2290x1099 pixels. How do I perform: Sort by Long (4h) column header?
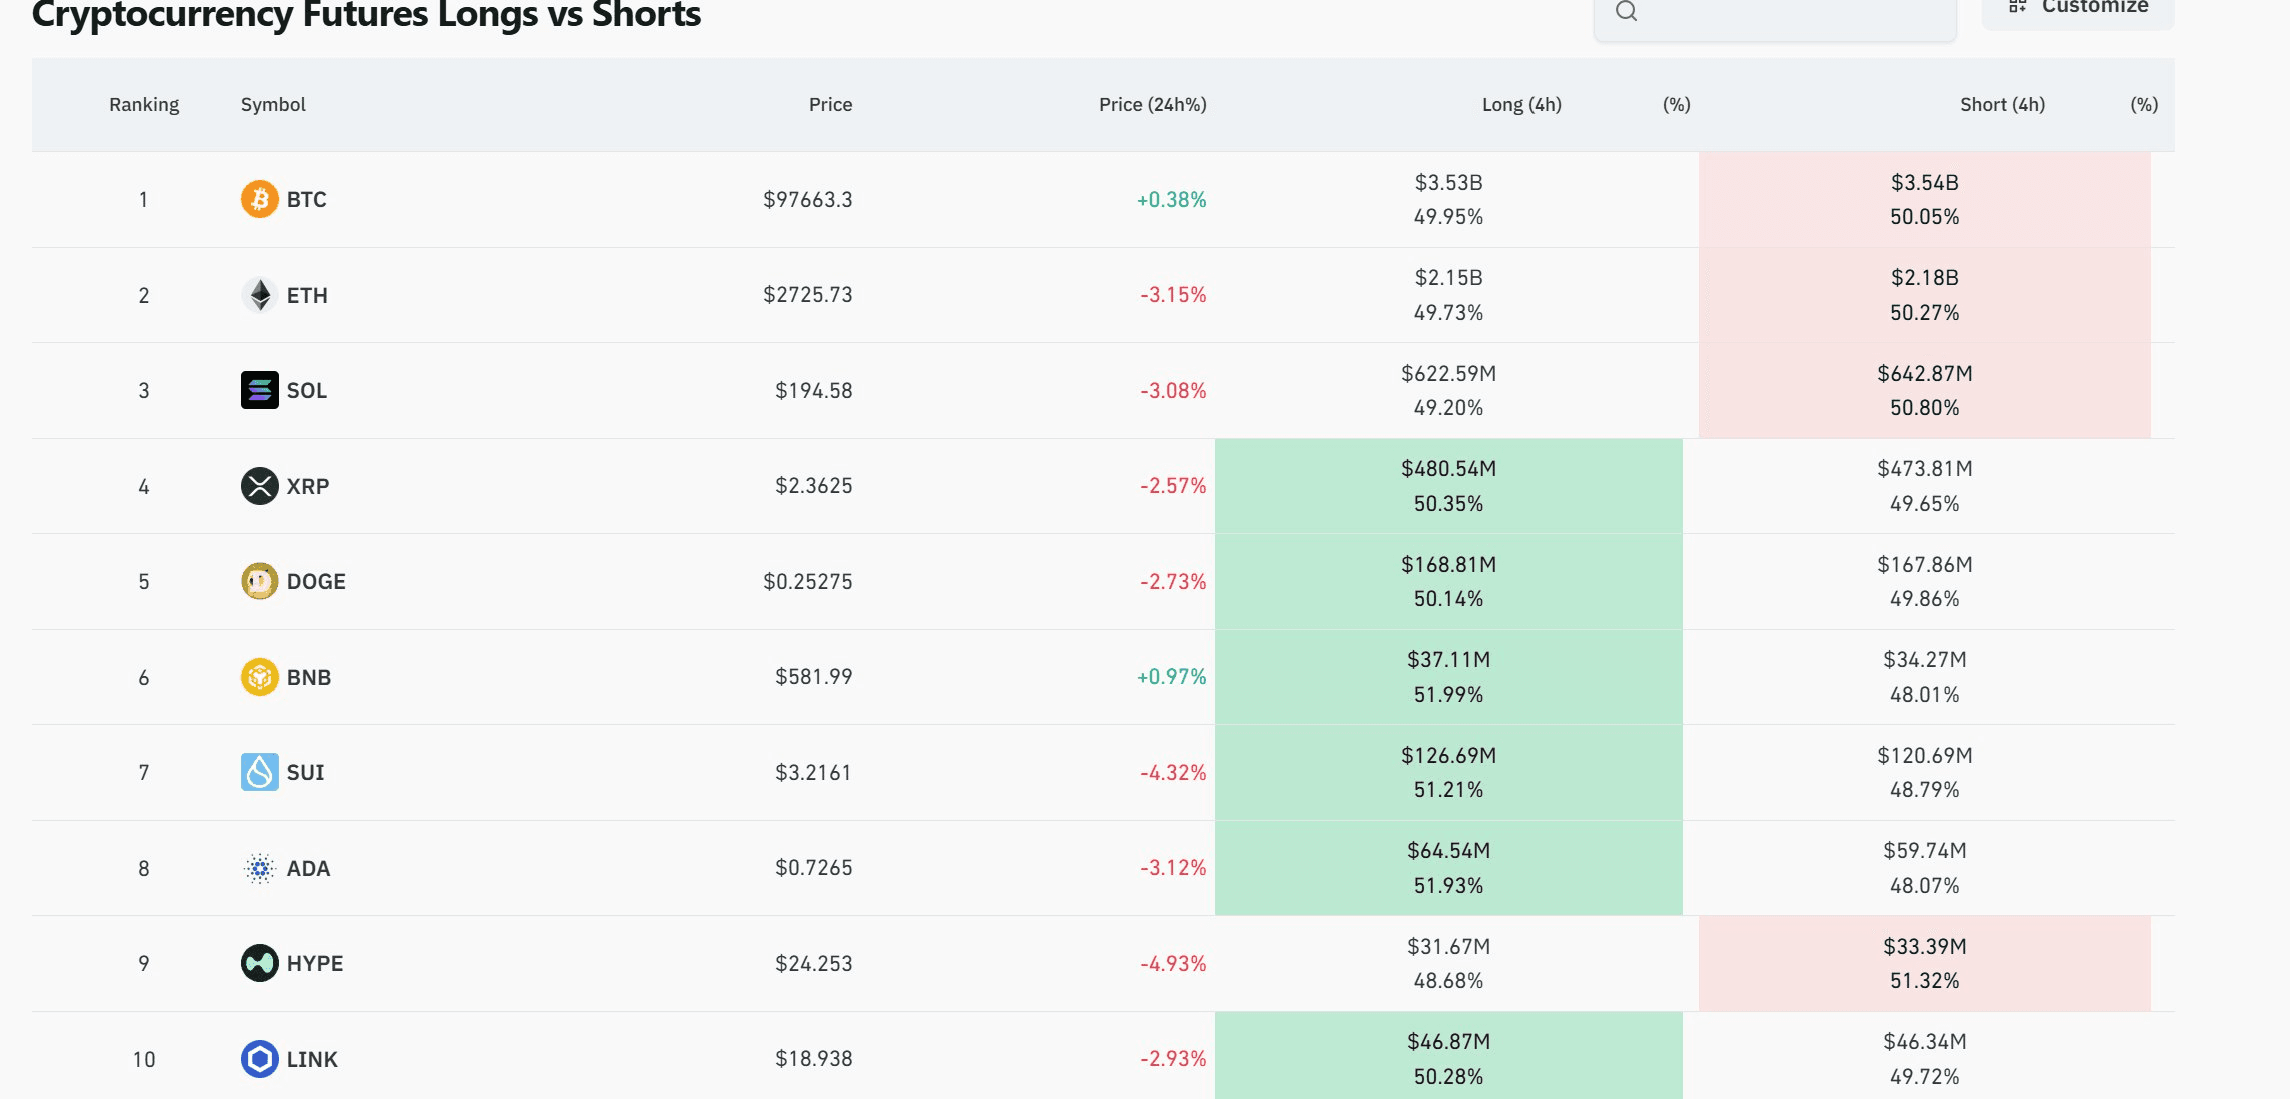tap(1522, 104)
